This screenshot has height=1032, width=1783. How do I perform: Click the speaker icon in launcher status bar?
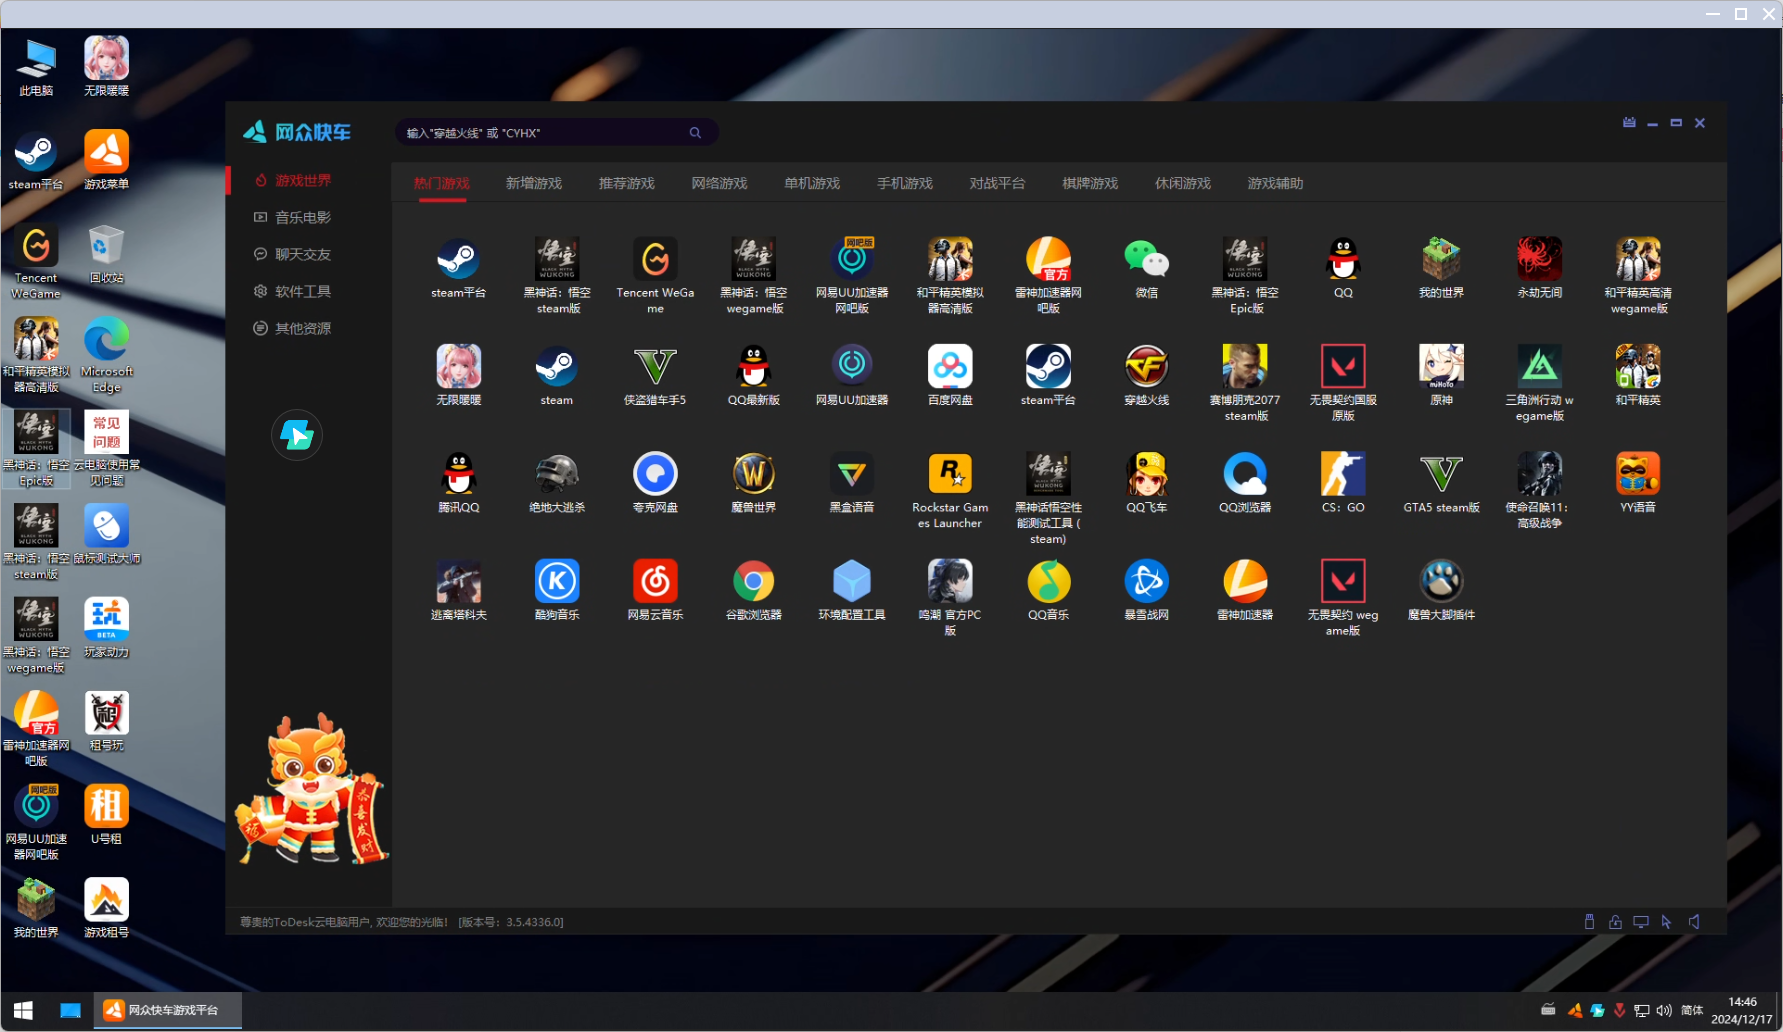(1694, 922)
